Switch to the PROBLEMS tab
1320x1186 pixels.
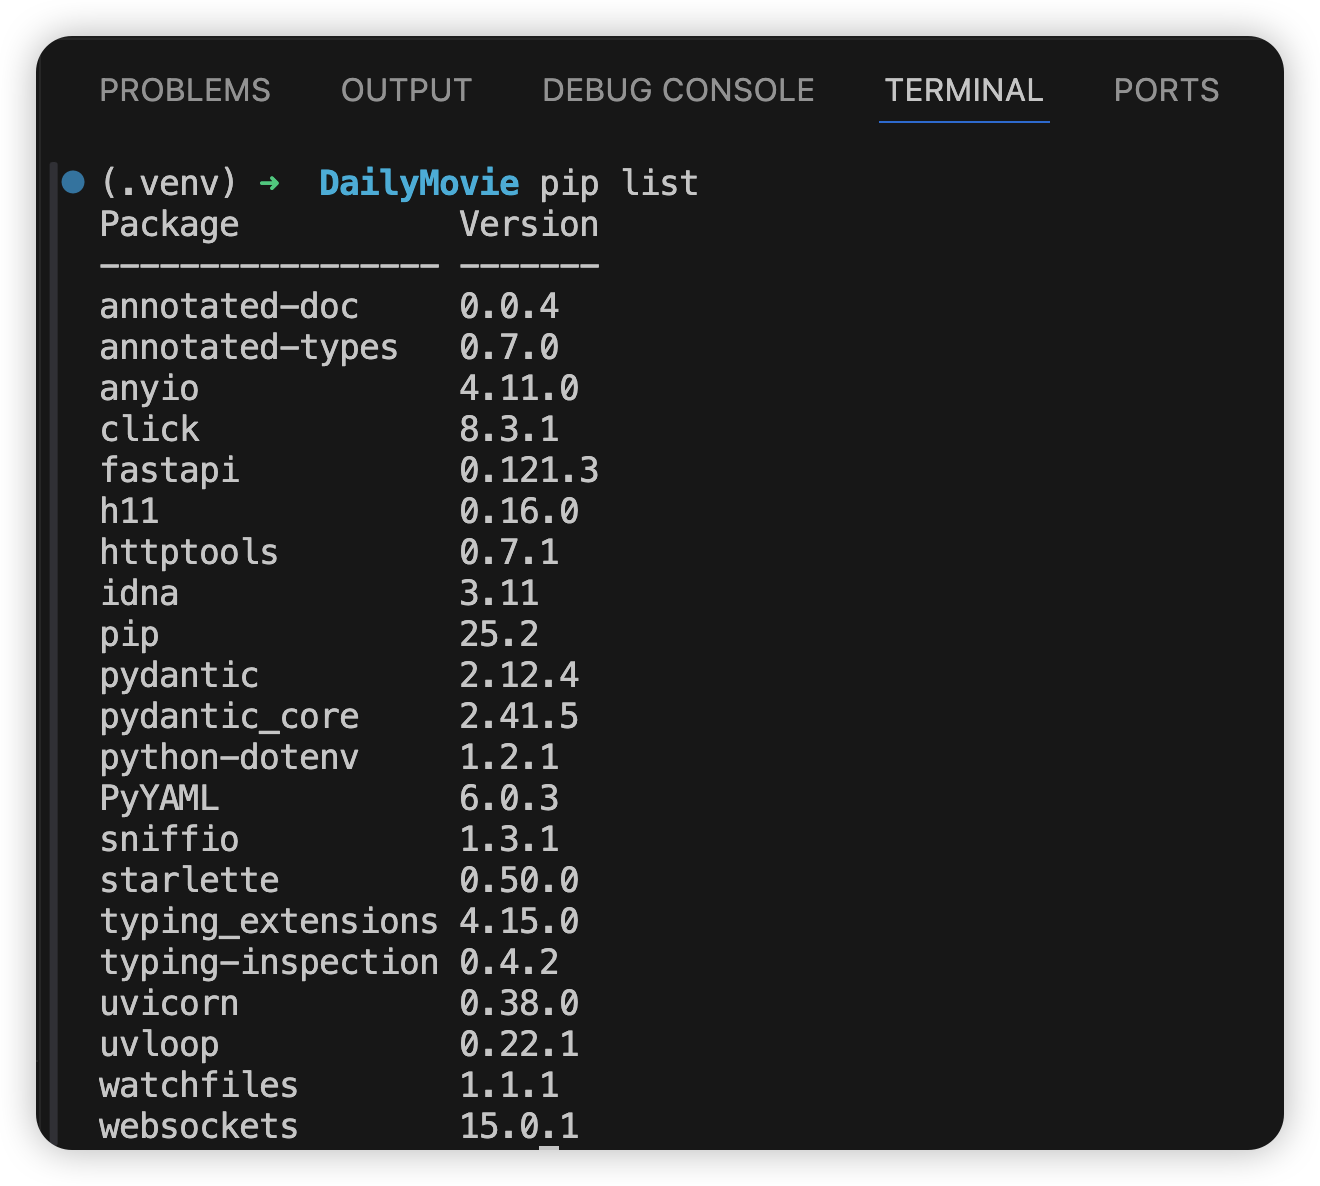185,90
